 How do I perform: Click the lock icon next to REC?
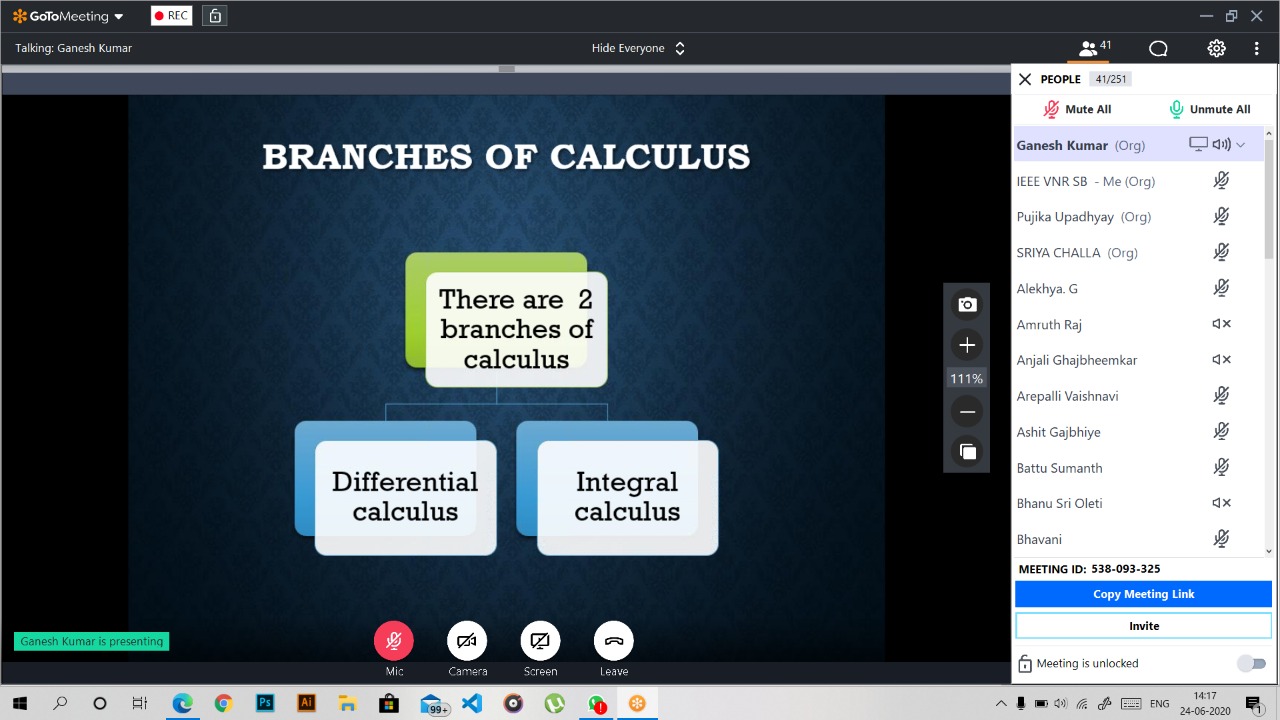214,16
